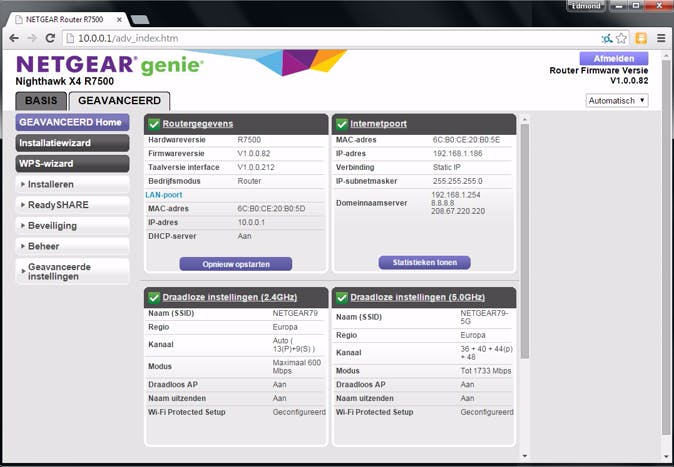Open the Chrome hamburger menu
Screen dimensions: 674x467
coord(661,38)
